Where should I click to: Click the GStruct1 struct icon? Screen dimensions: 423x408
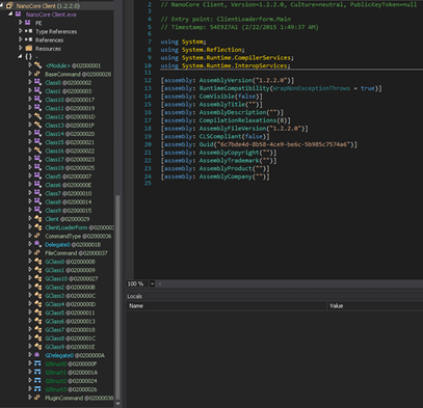(x=38, y=372)
